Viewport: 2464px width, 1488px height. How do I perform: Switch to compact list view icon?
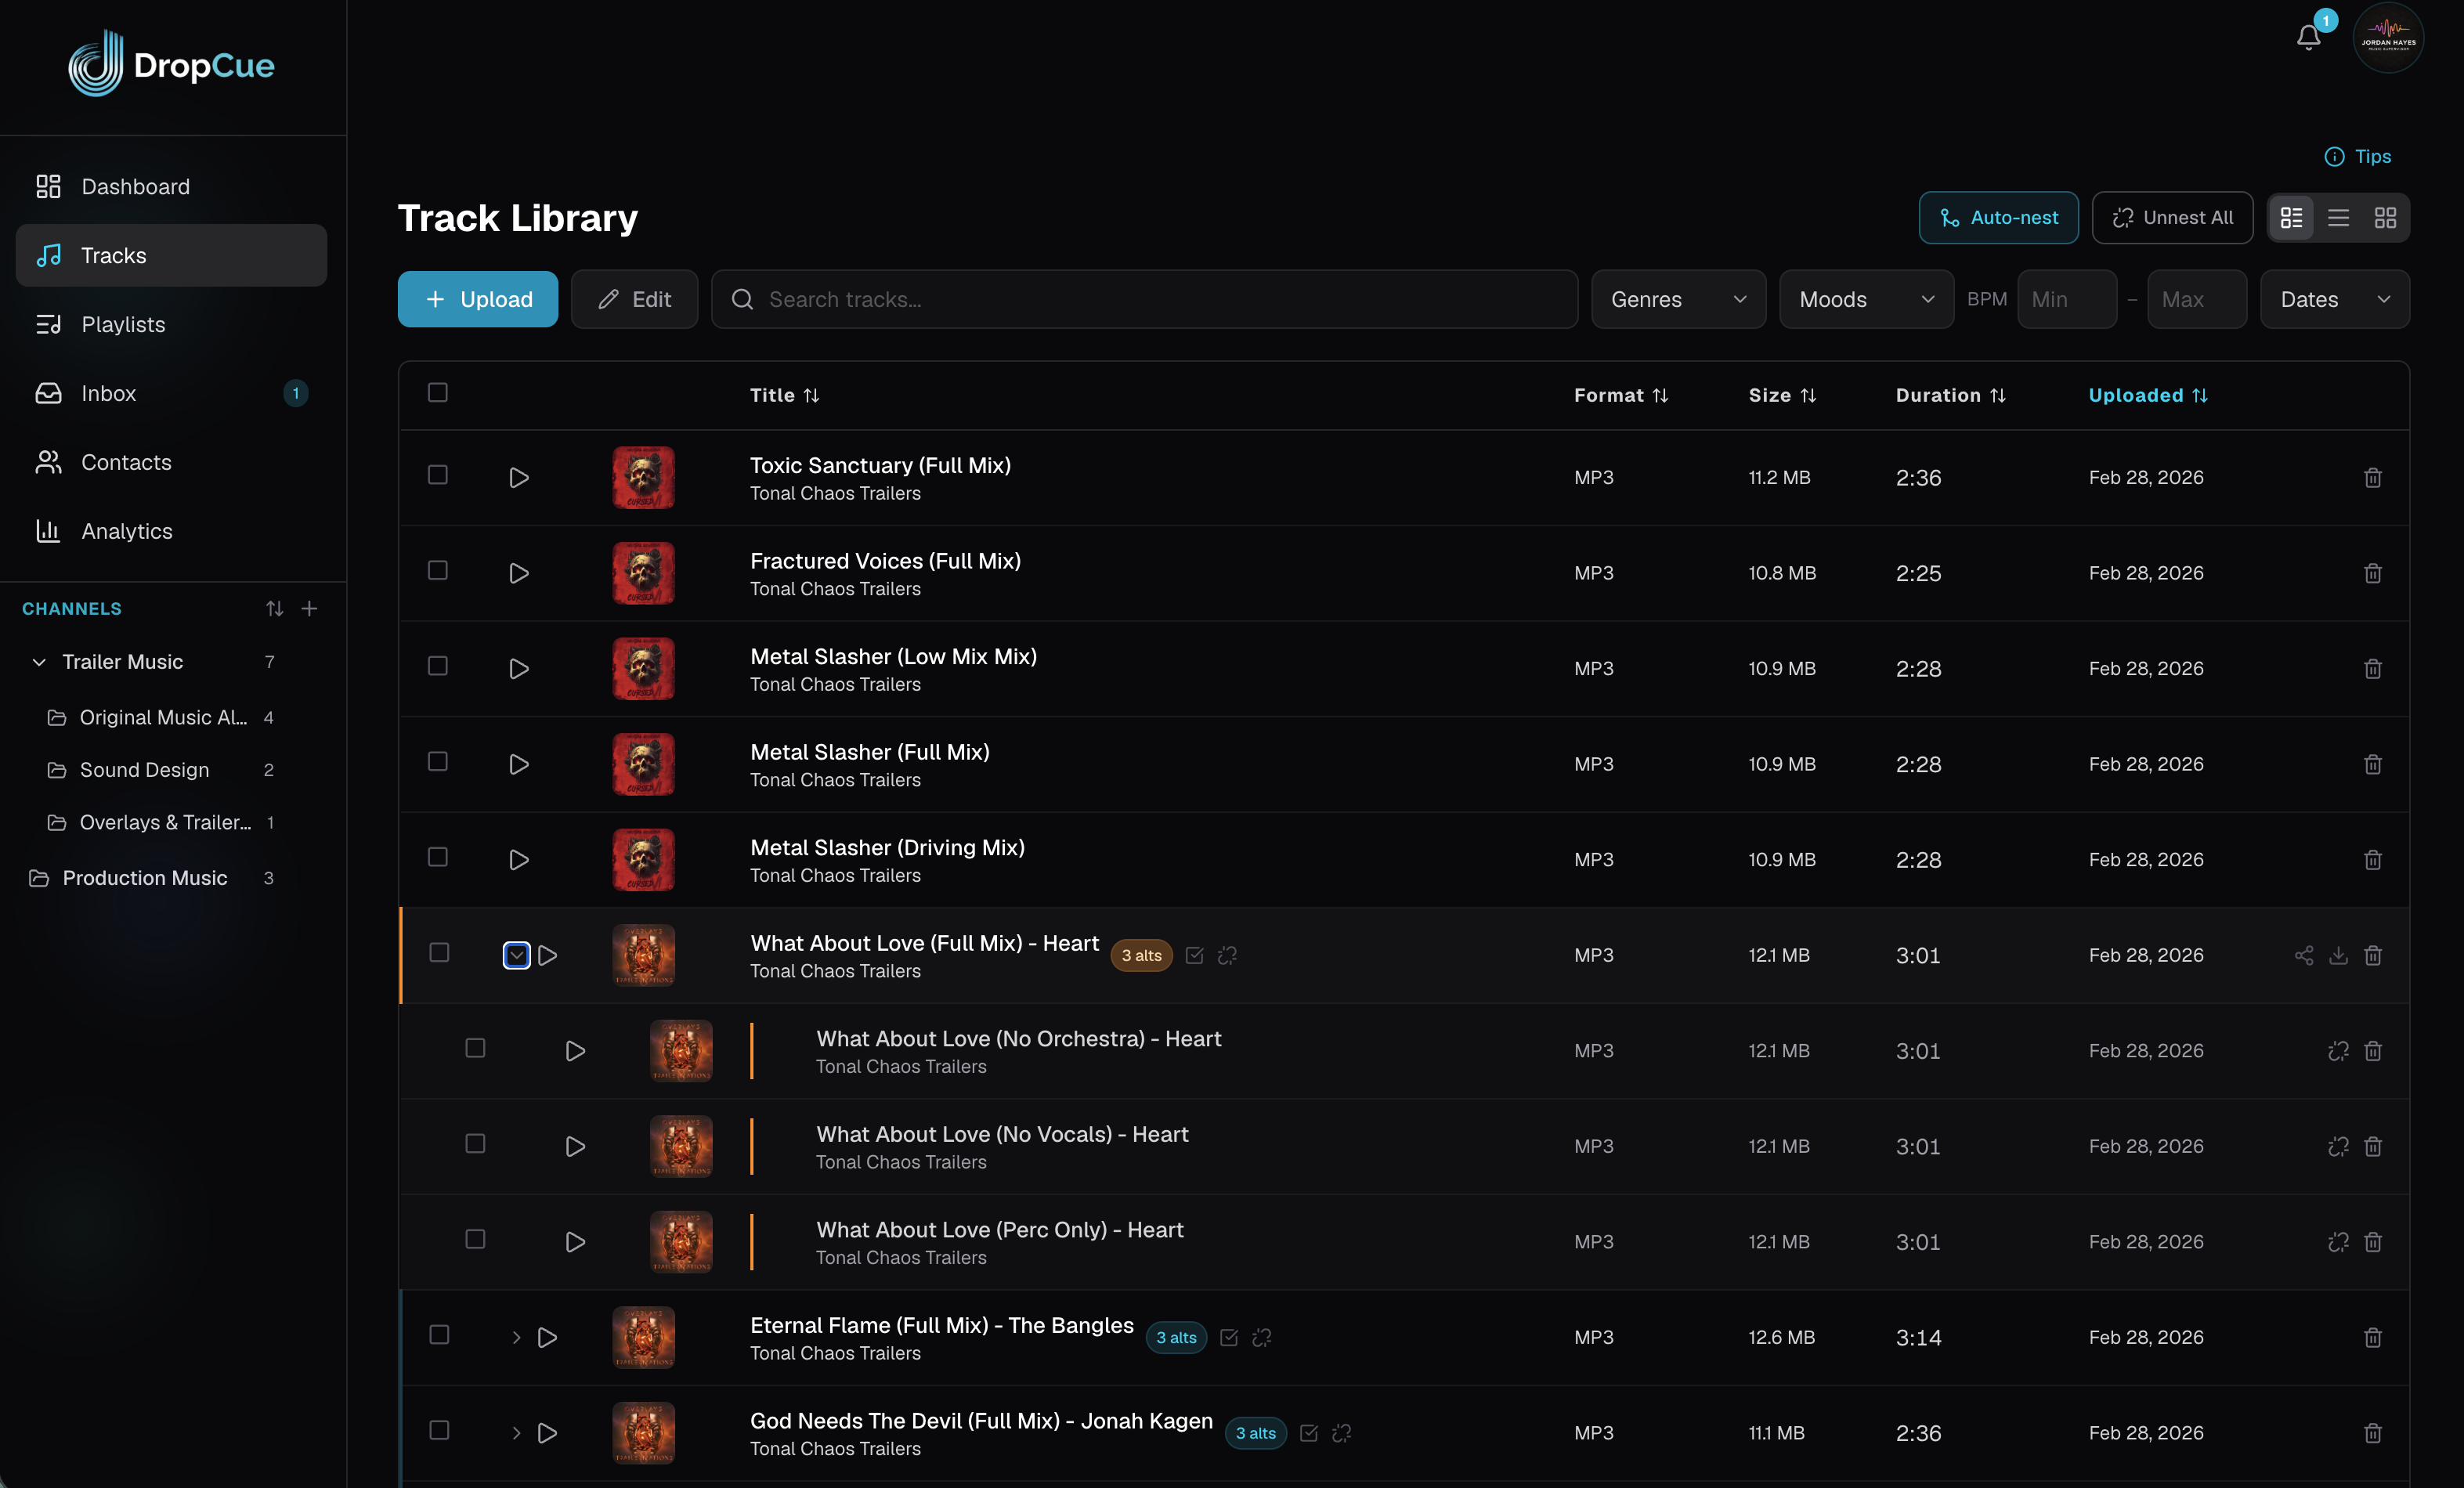coord(2338,218)
